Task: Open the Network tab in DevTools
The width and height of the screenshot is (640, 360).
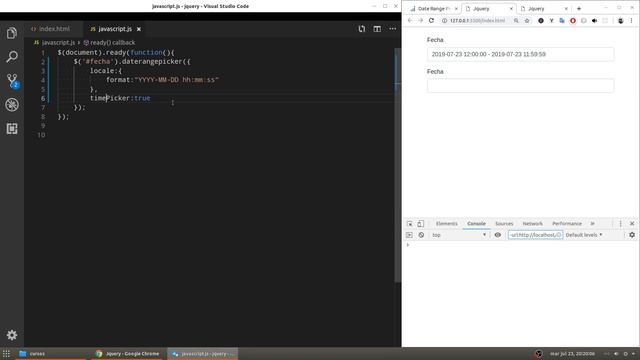Action: click(533, 224)
